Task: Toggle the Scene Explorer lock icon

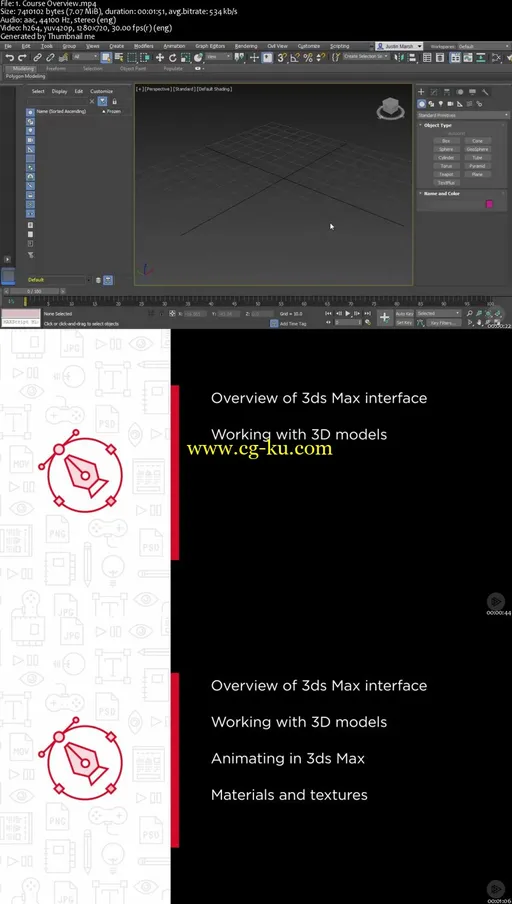Action: [114, 101]
